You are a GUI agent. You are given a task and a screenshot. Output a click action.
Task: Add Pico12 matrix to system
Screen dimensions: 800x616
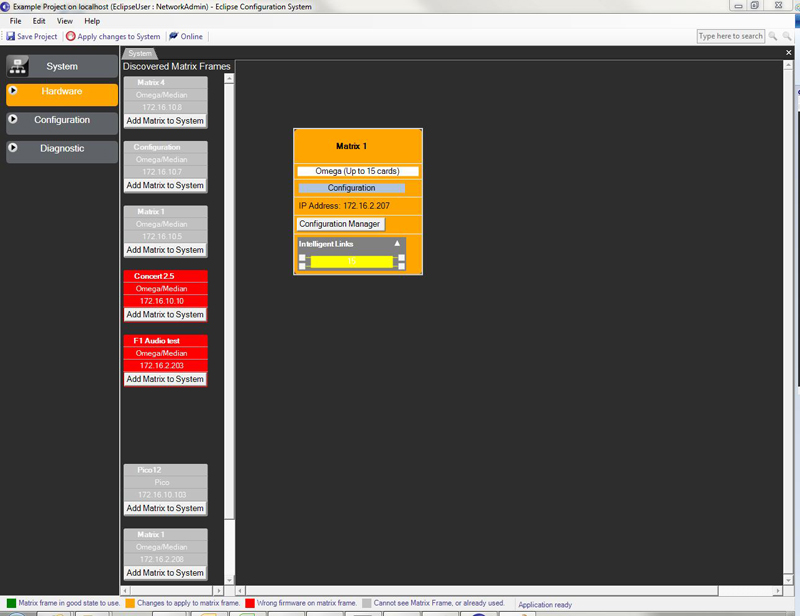(165, 508)
